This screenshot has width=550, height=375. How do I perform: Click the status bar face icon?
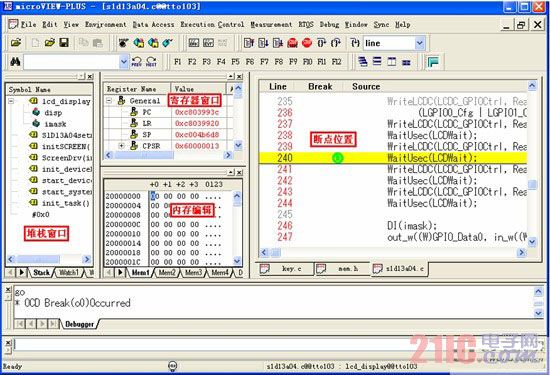(172, 366)
